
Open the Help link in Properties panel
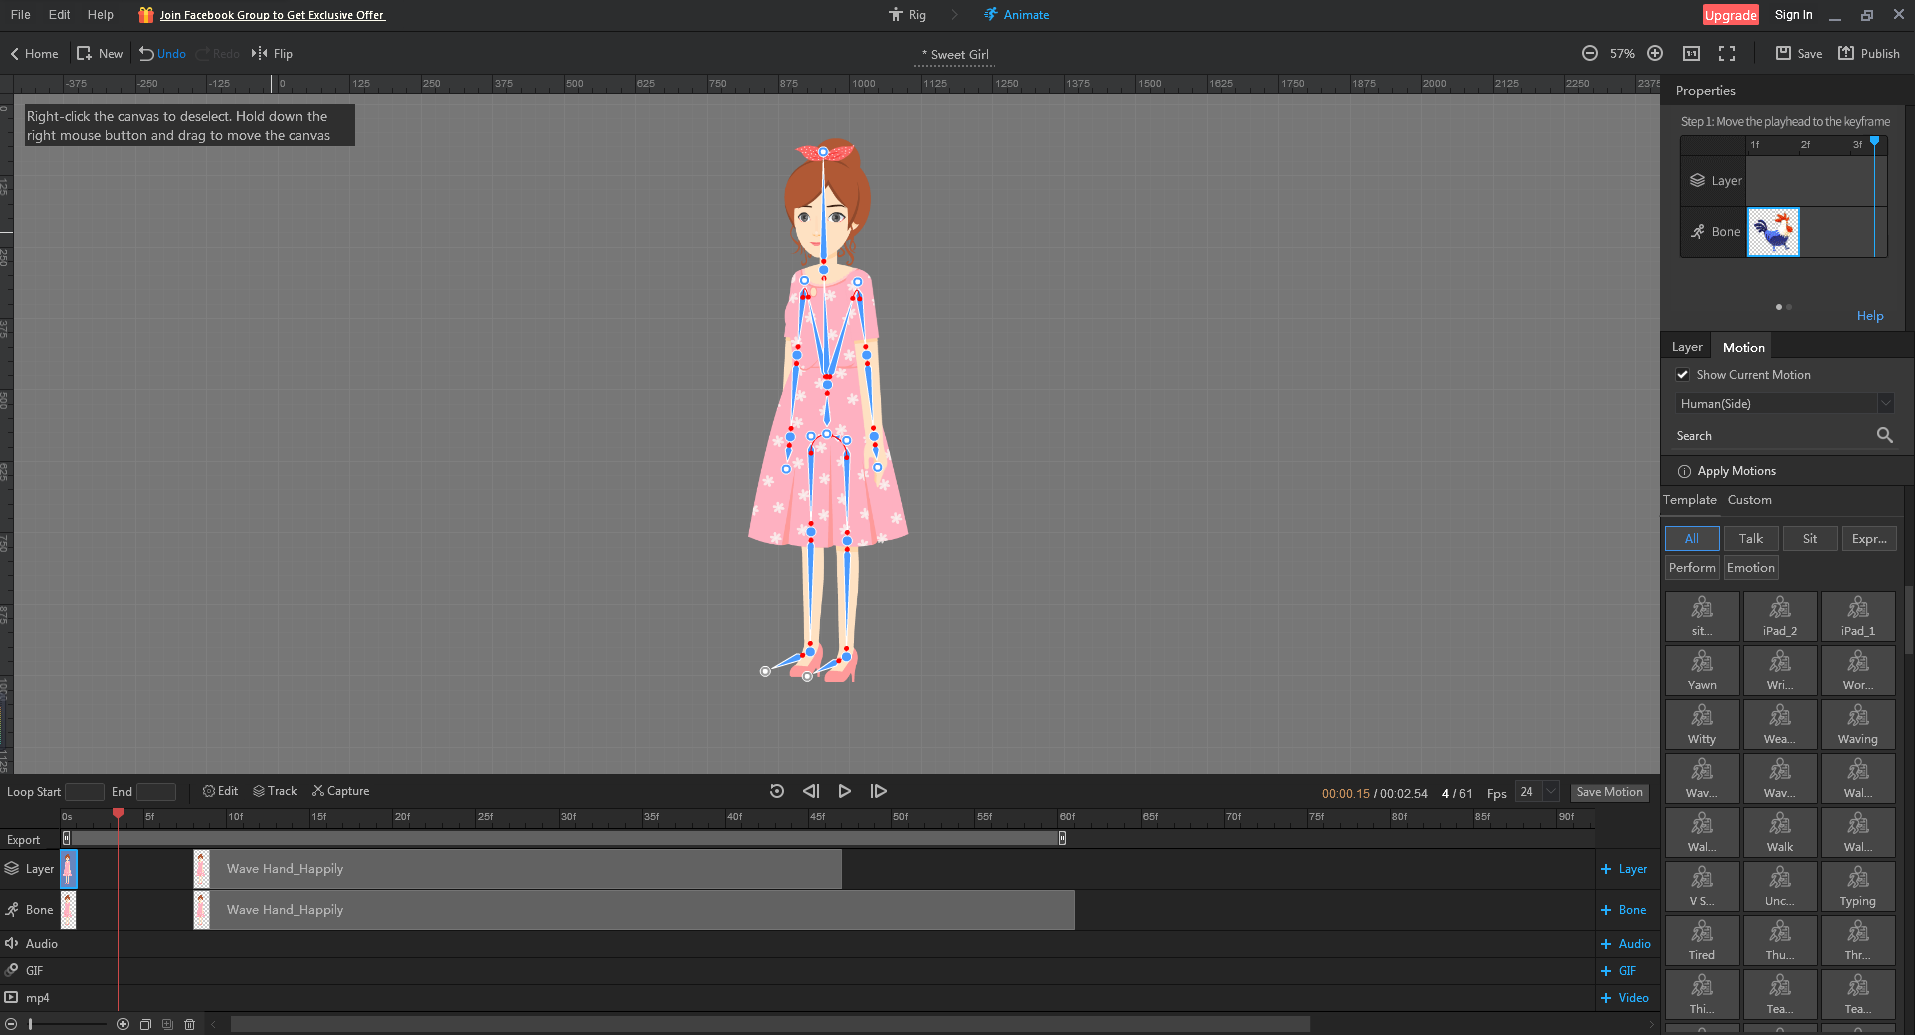[x=1869, y=315]
